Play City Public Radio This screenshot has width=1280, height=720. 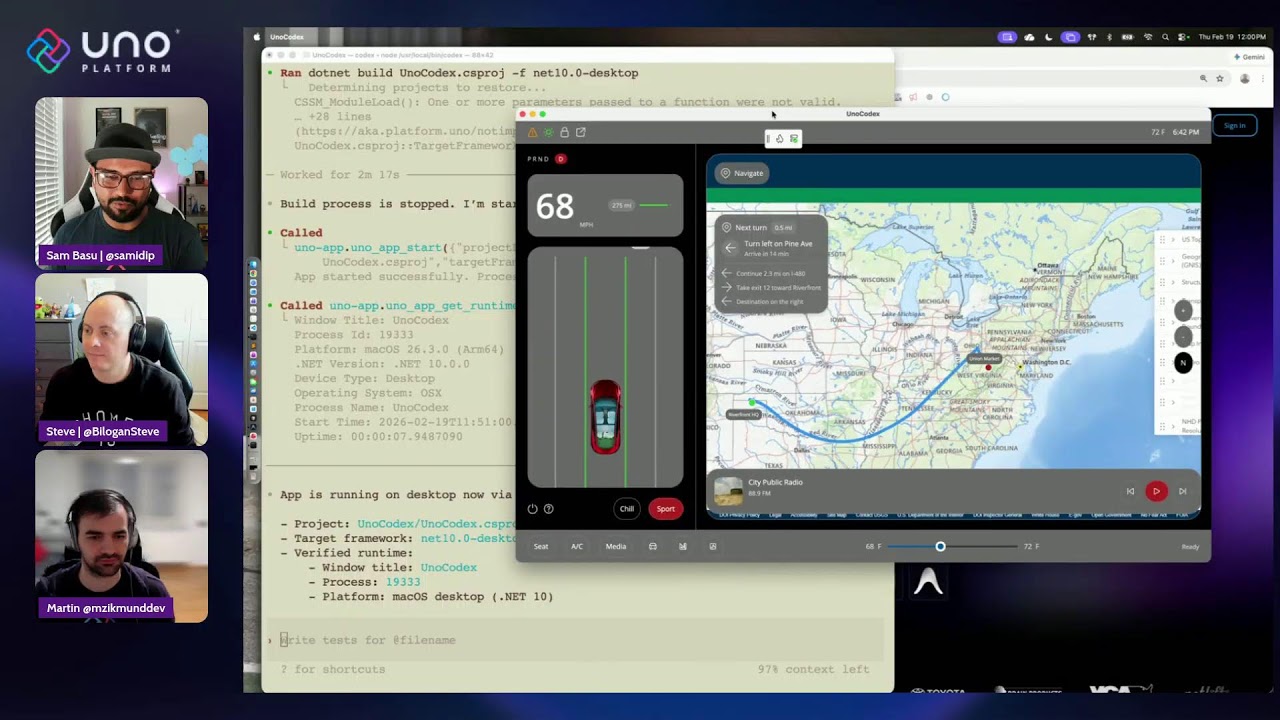(1156, 491)
